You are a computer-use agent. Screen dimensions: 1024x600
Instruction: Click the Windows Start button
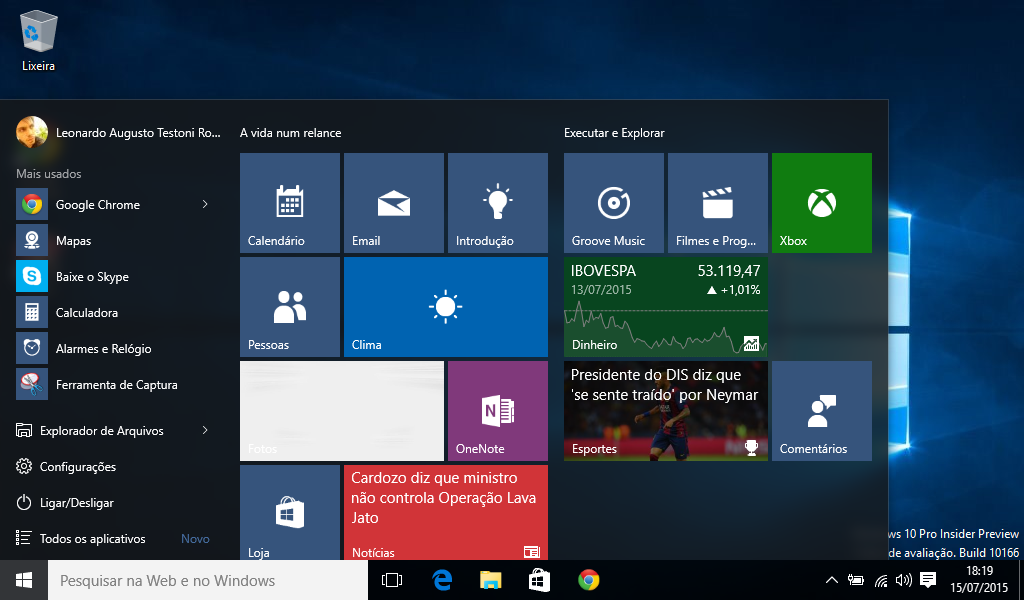[x=24, y=580]
